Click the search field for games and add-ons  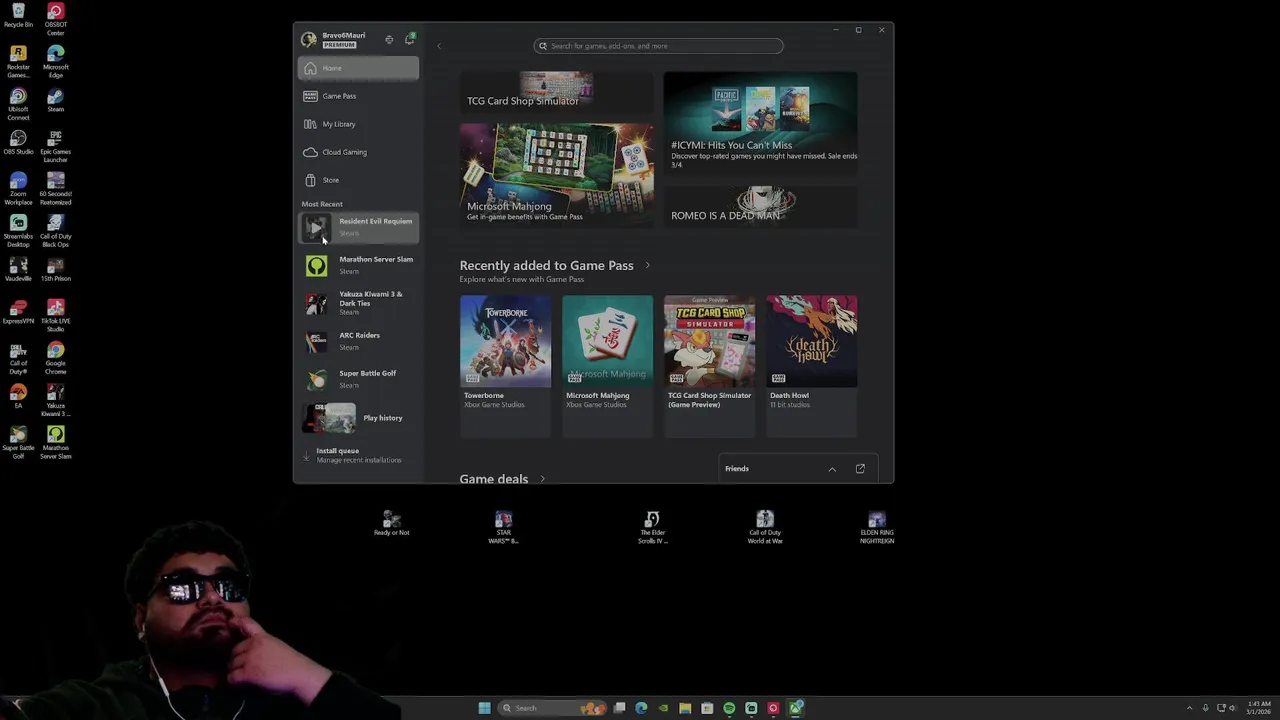tap(658, 46)
